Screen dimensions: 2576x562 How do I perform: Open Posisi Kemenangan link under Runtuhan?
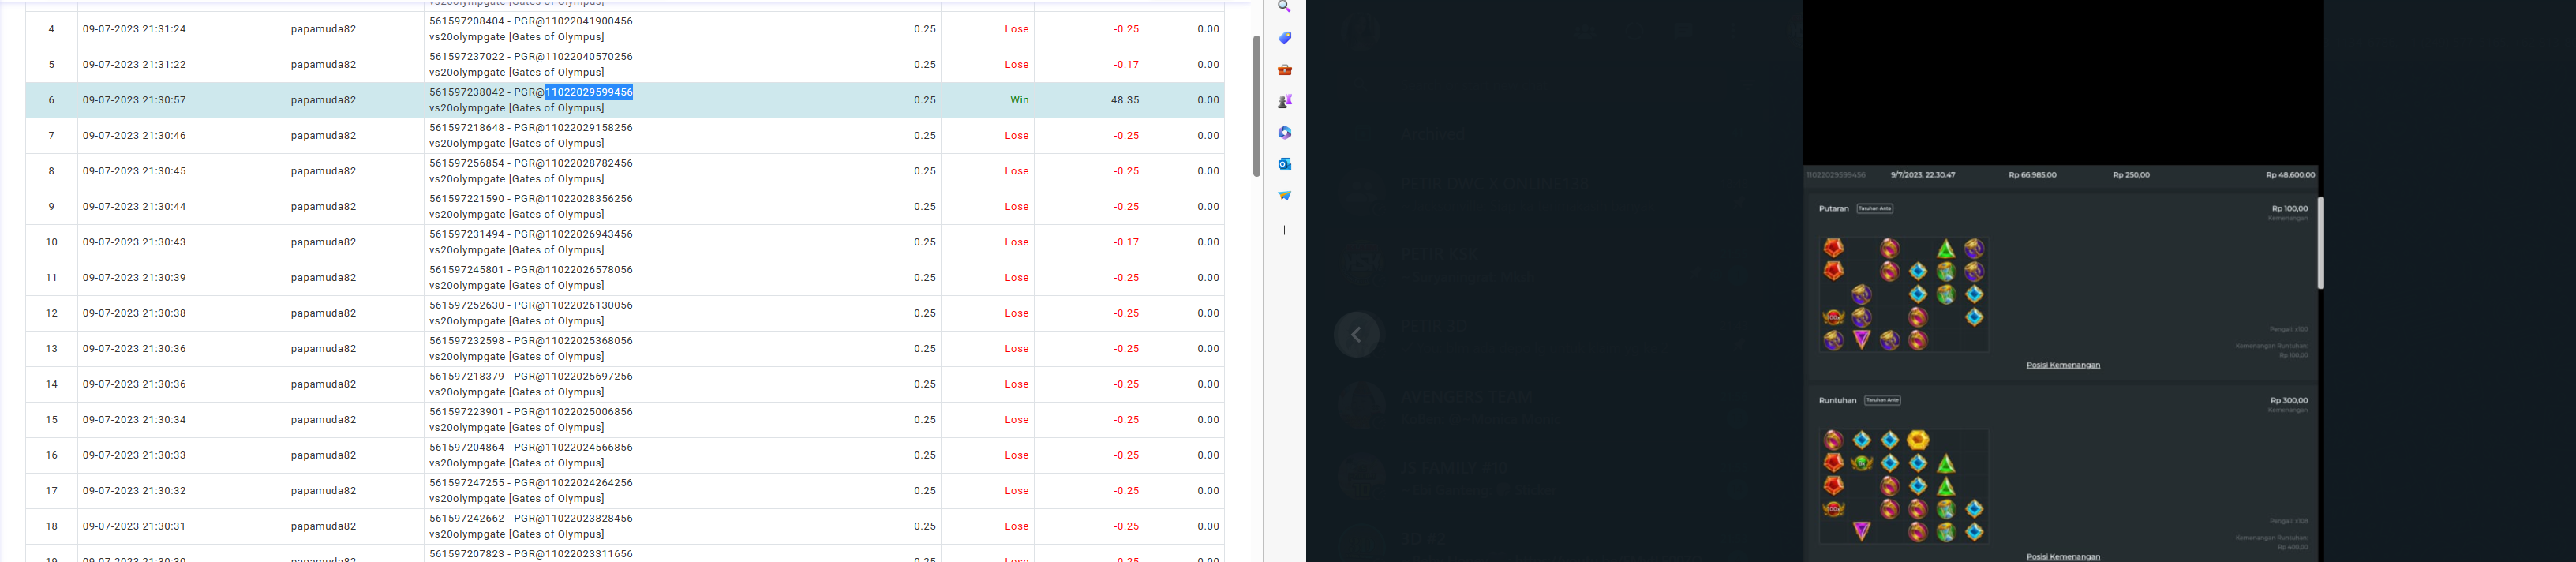2063,557
